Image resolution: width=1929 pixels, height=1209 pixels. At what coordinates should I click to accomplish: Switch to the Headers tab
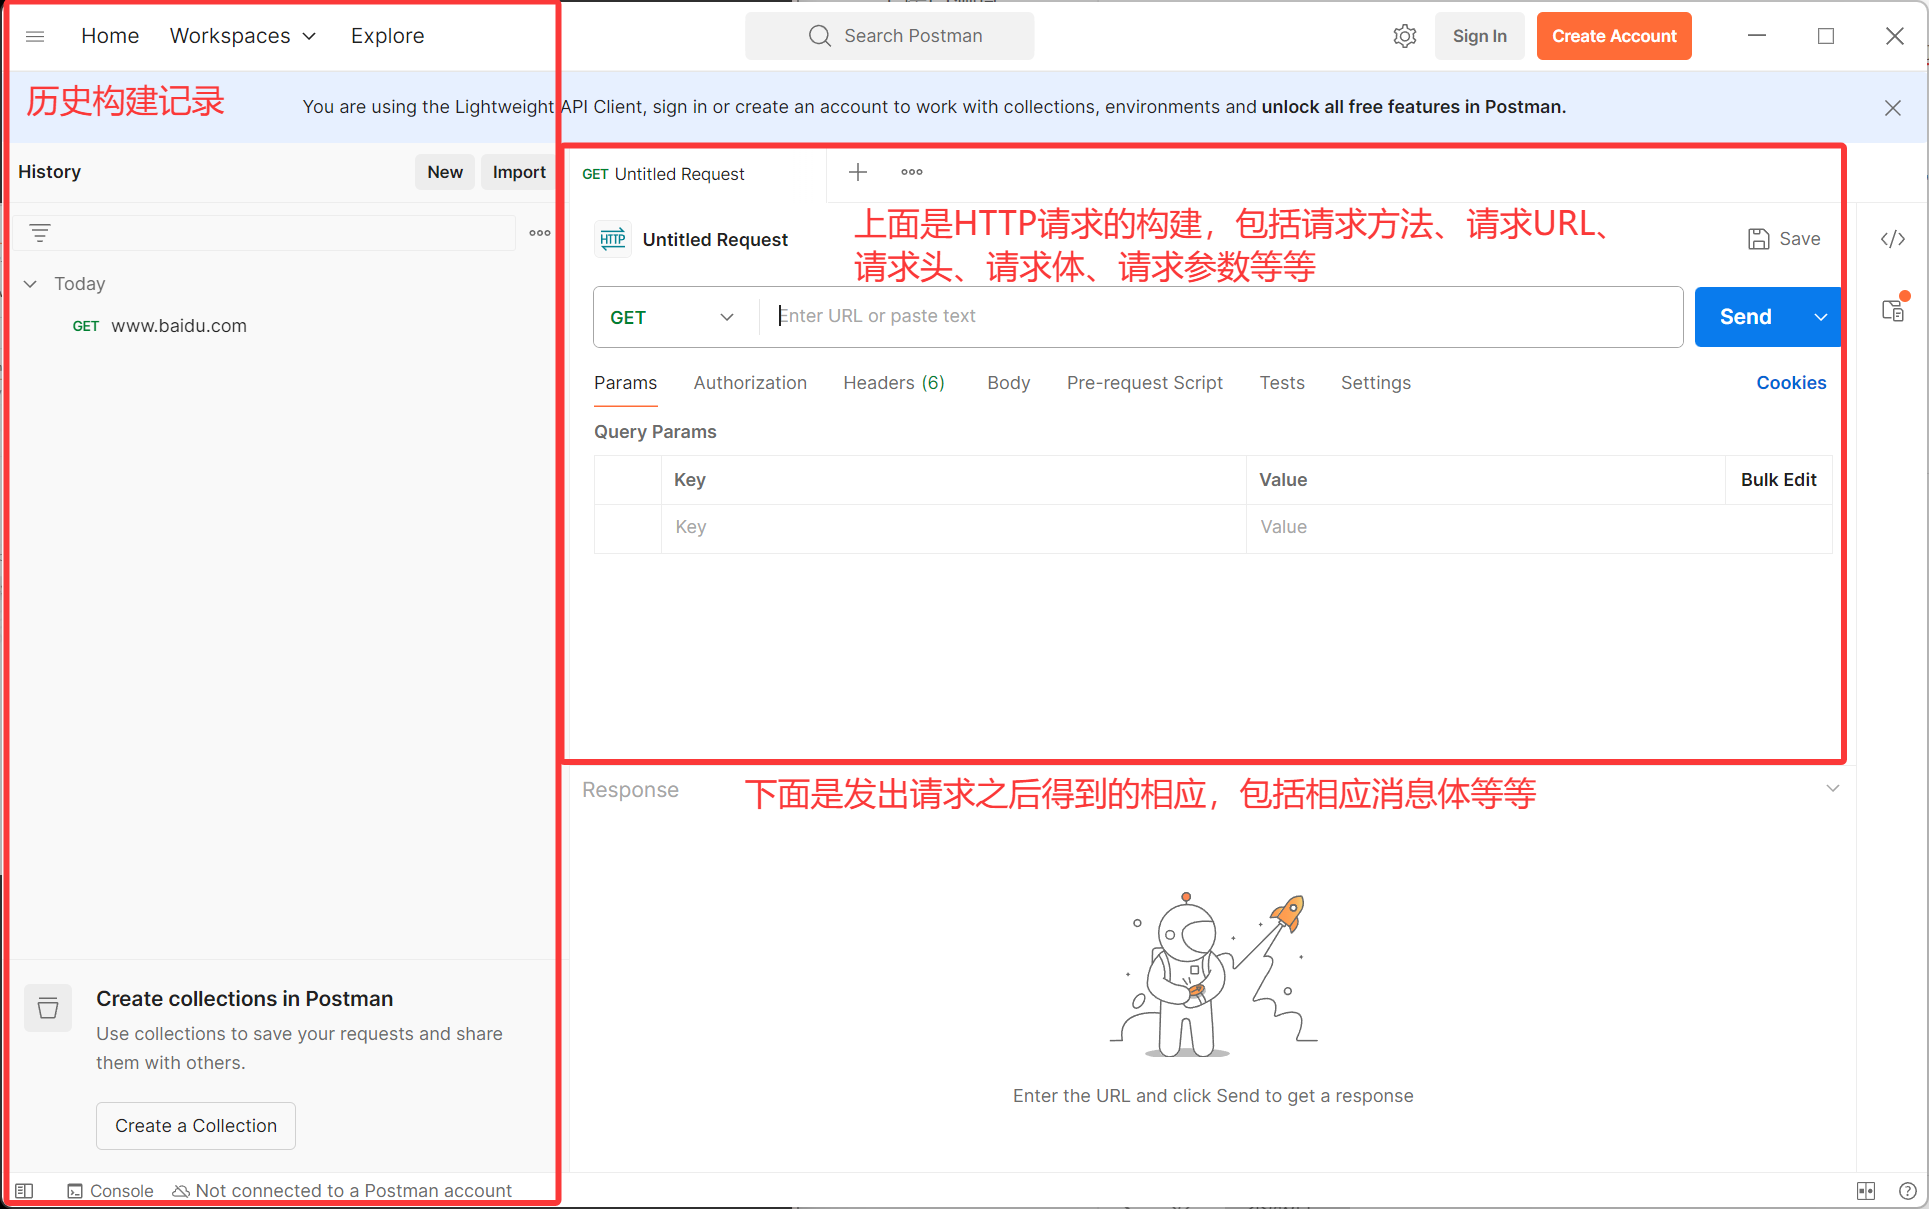click(893, 383)
